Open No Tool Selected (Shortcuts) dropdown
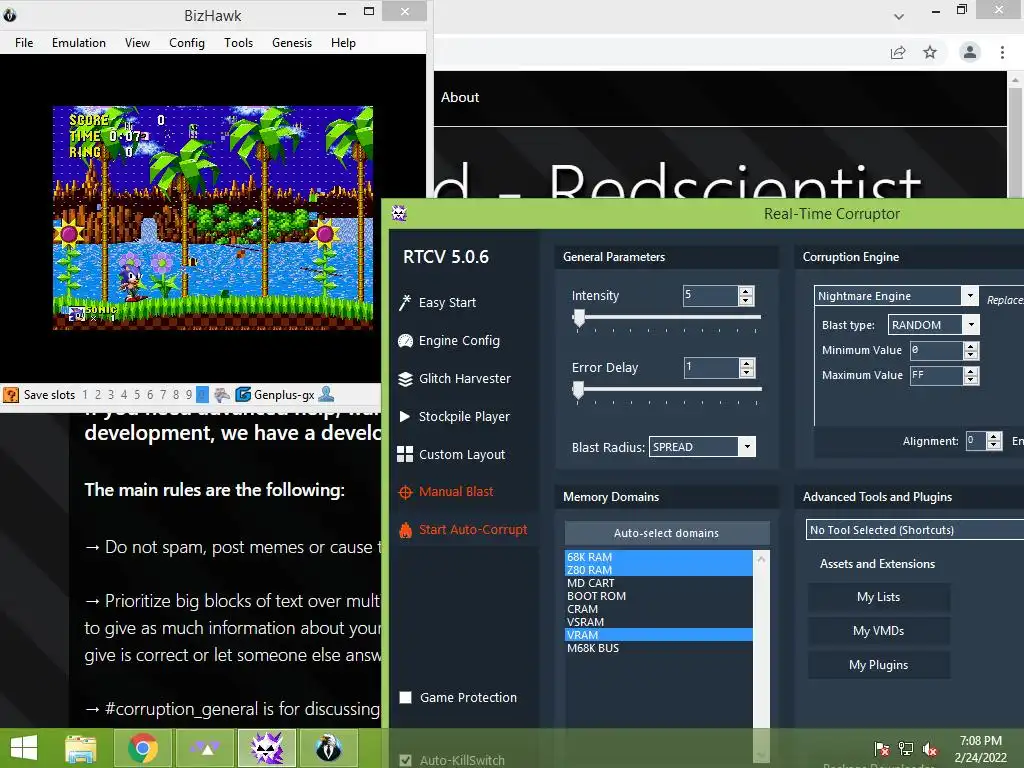This screenshot has width=1024, height=768. click(x=915, y=530)
